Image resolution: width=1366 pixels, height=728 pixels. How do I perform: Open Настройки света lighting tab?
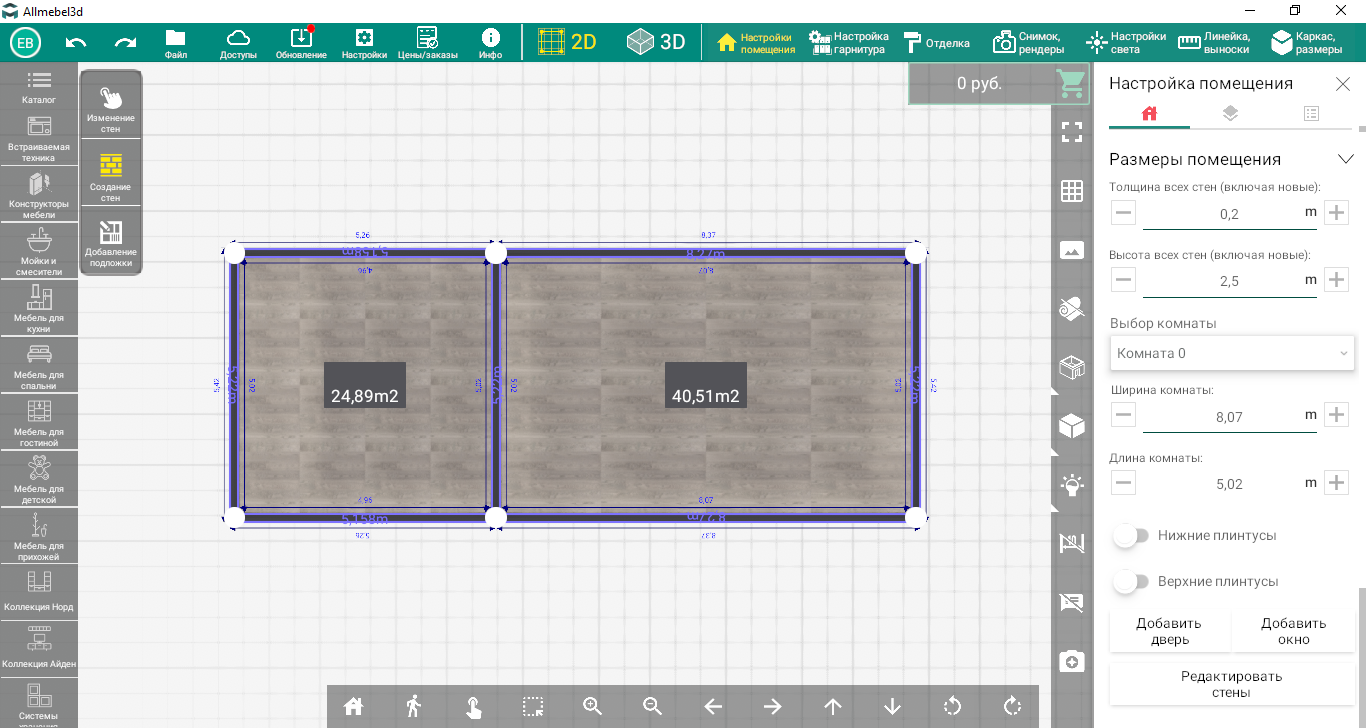(1126, 43)
